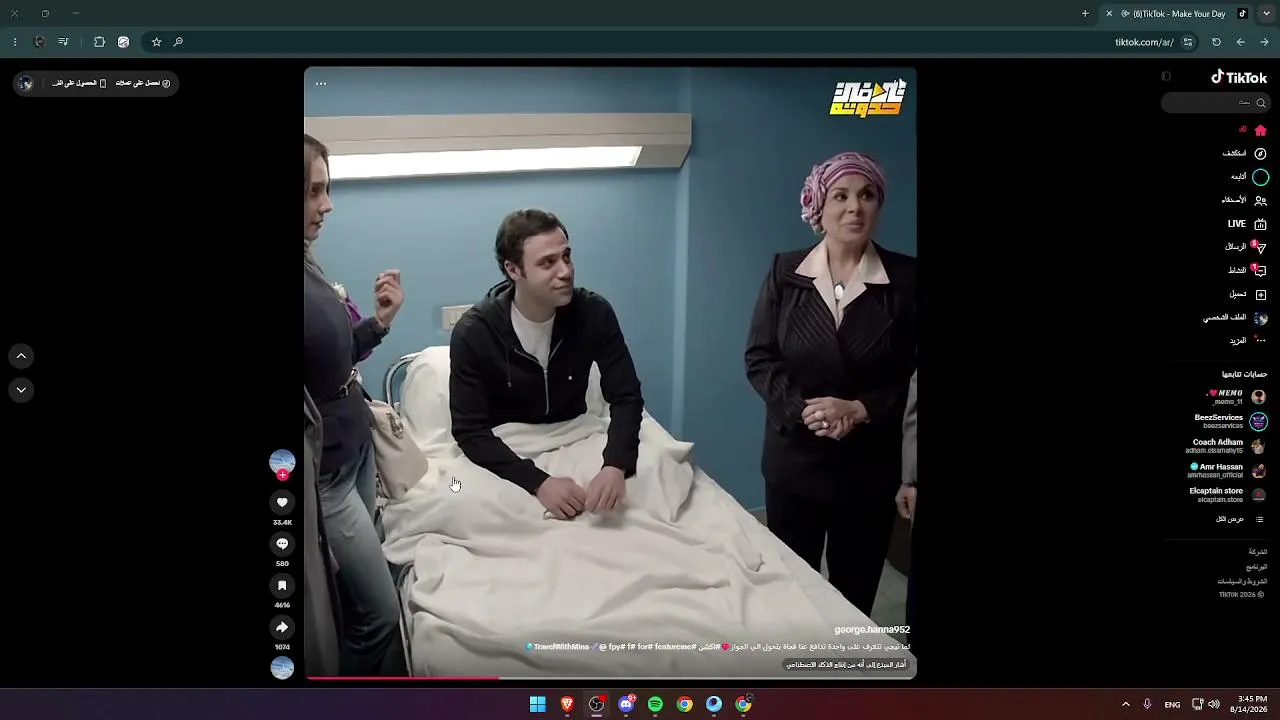Show hidden system tray icons chevron
Image resolution: width=1280 pixels, height=720 pixels.
click(x=1125, y=704)
